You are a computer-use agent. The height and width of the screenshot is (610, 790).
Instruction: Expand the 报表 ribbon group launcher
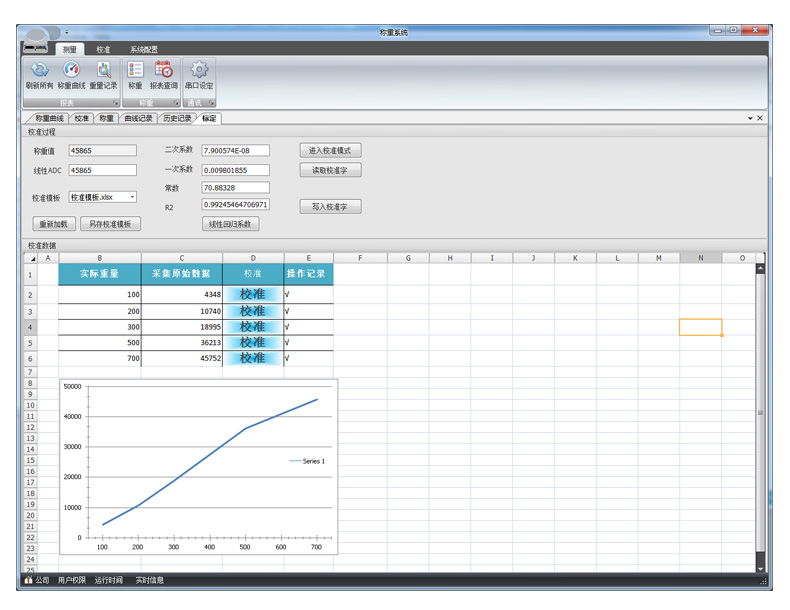115,103
